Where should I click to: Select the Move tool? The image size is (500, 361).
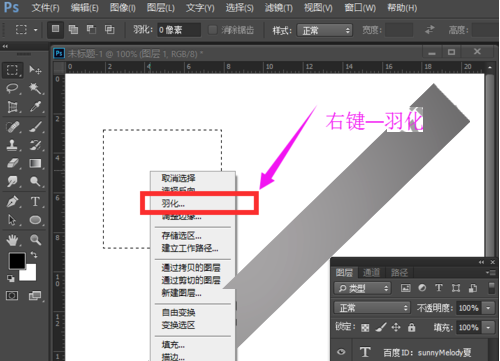[x=35, y=70]
